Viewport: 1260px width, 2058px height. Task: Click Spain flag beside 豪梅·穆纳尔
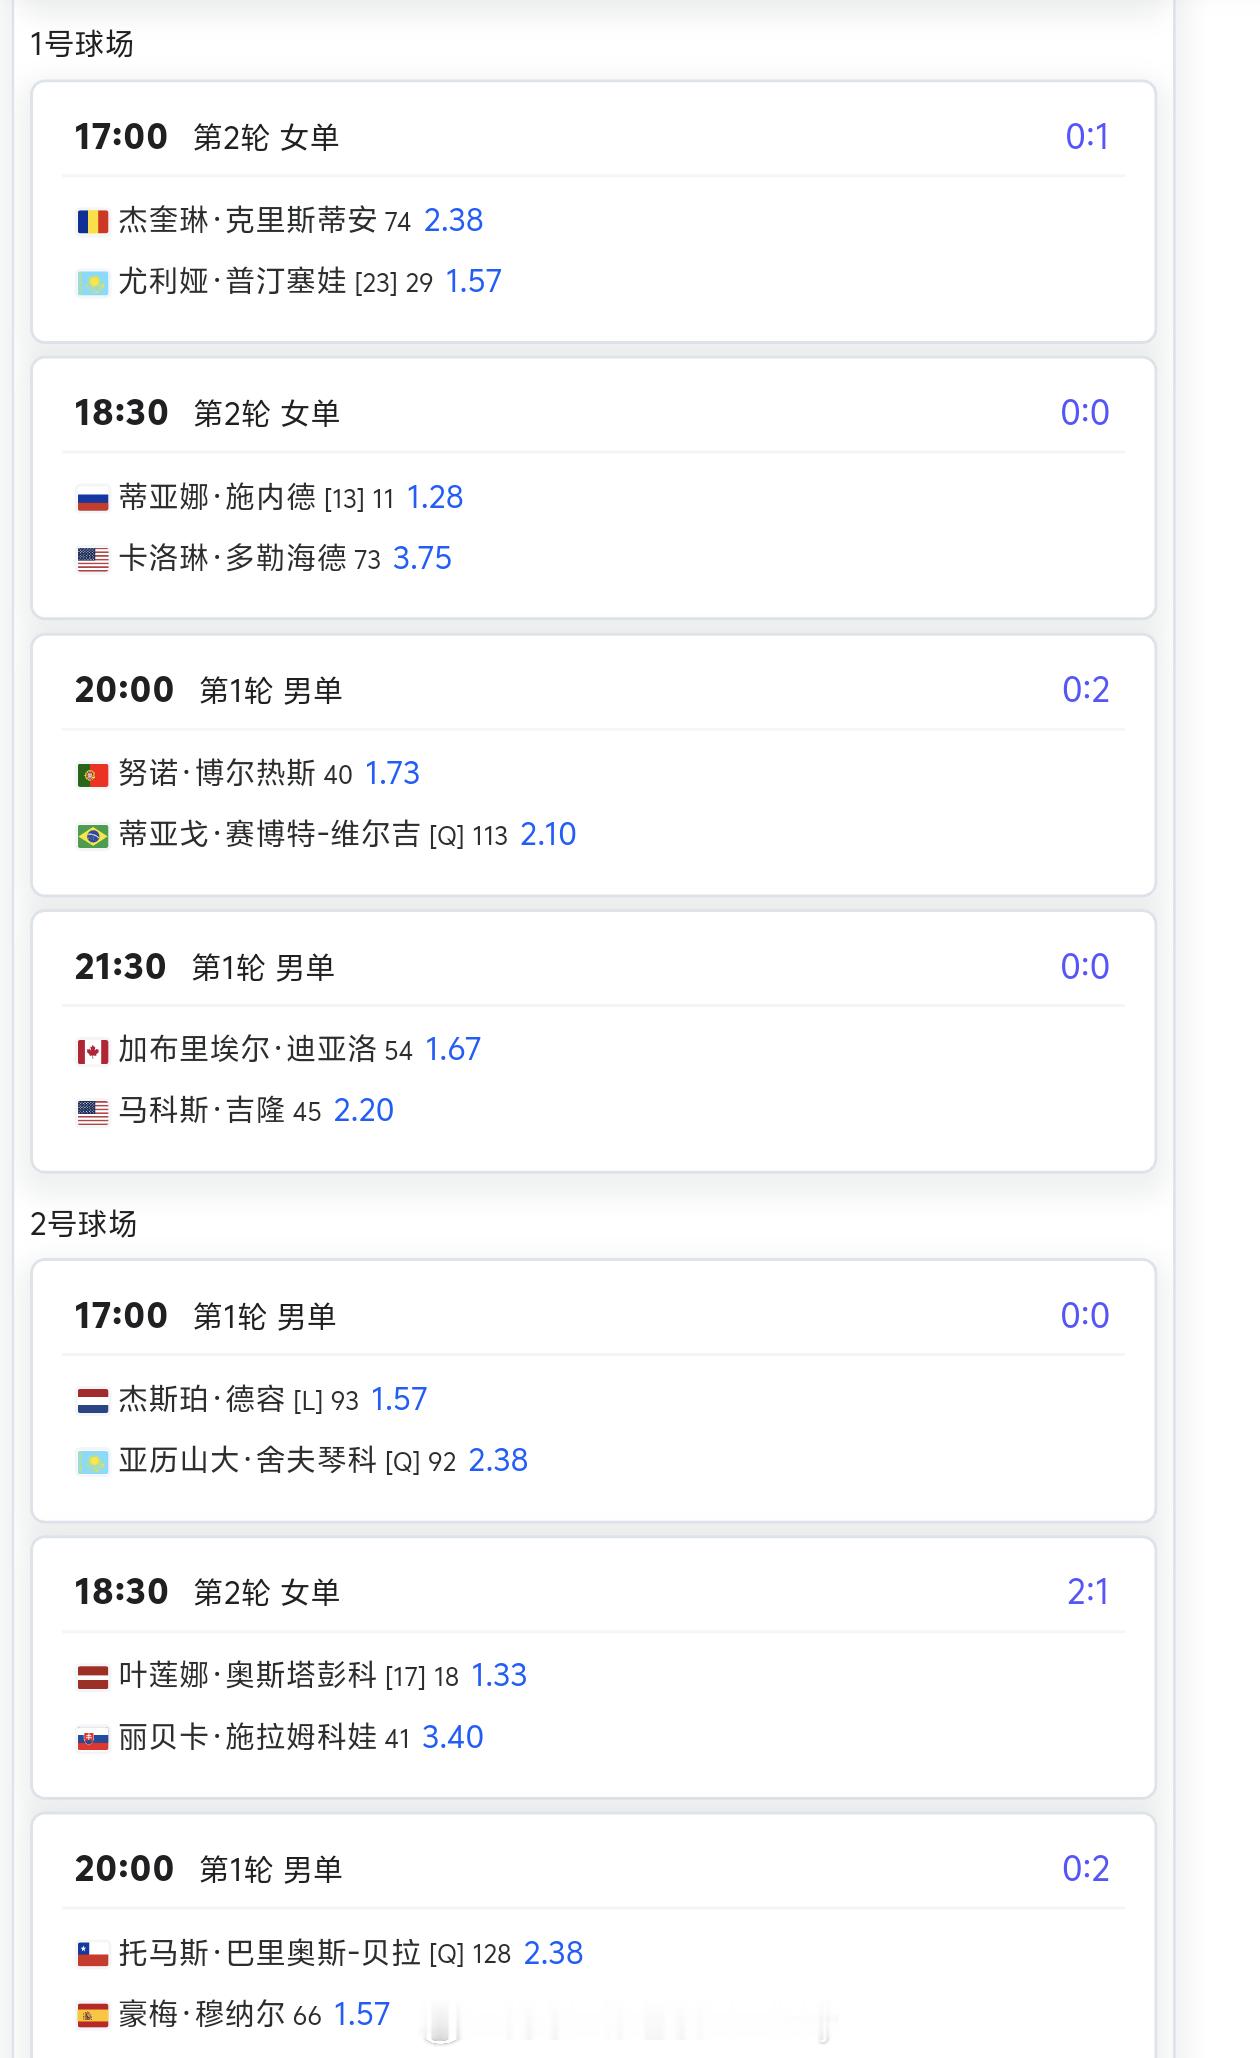tap(92, 2016)
